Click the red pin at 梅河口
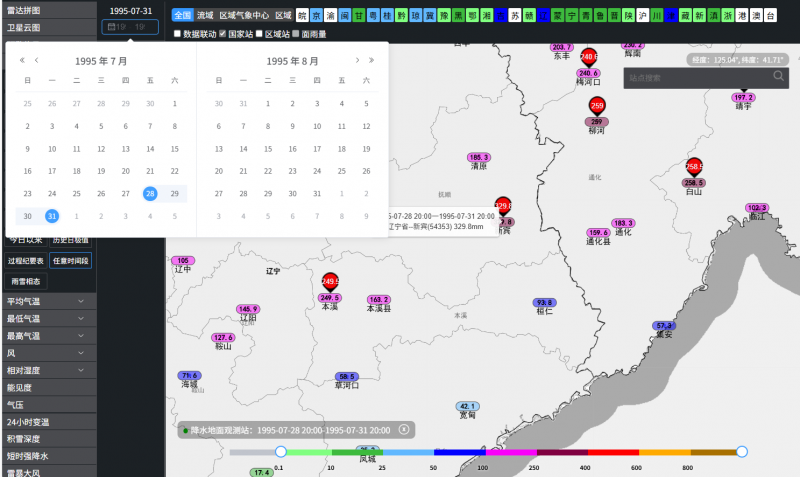This screenshot has width=800, height=477. pyautogui.click(x=588, y=57)
